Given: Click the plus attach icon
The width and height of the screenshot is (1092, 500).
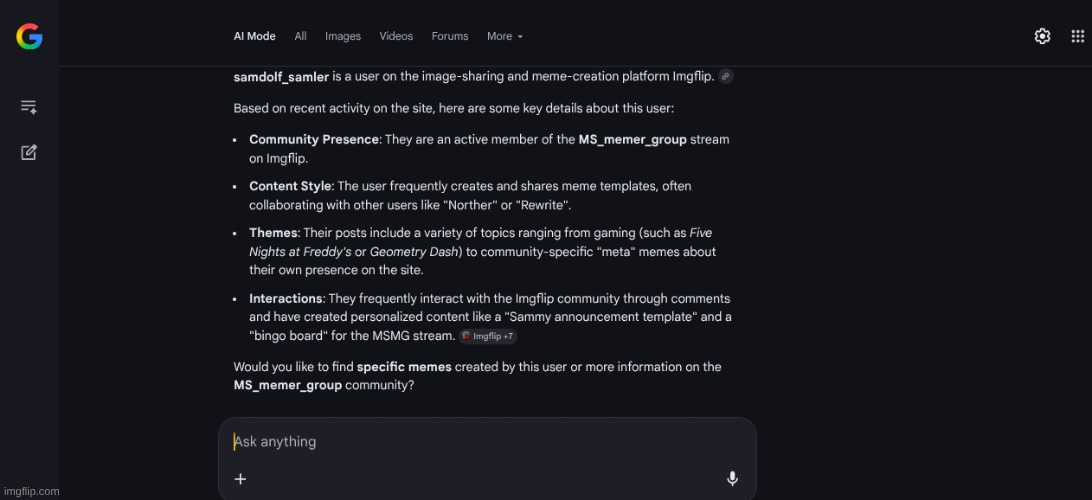Looking at the screenshot, I should coord(240,479).
